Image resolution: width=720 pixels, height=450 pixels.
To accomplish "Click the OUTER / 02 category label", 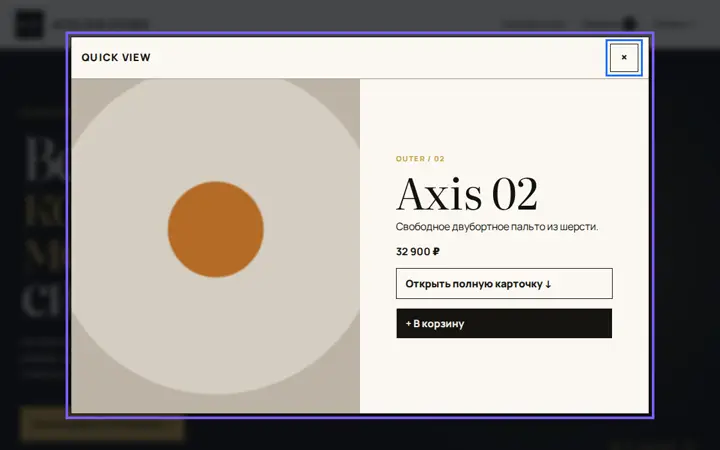I will point(420,159).
